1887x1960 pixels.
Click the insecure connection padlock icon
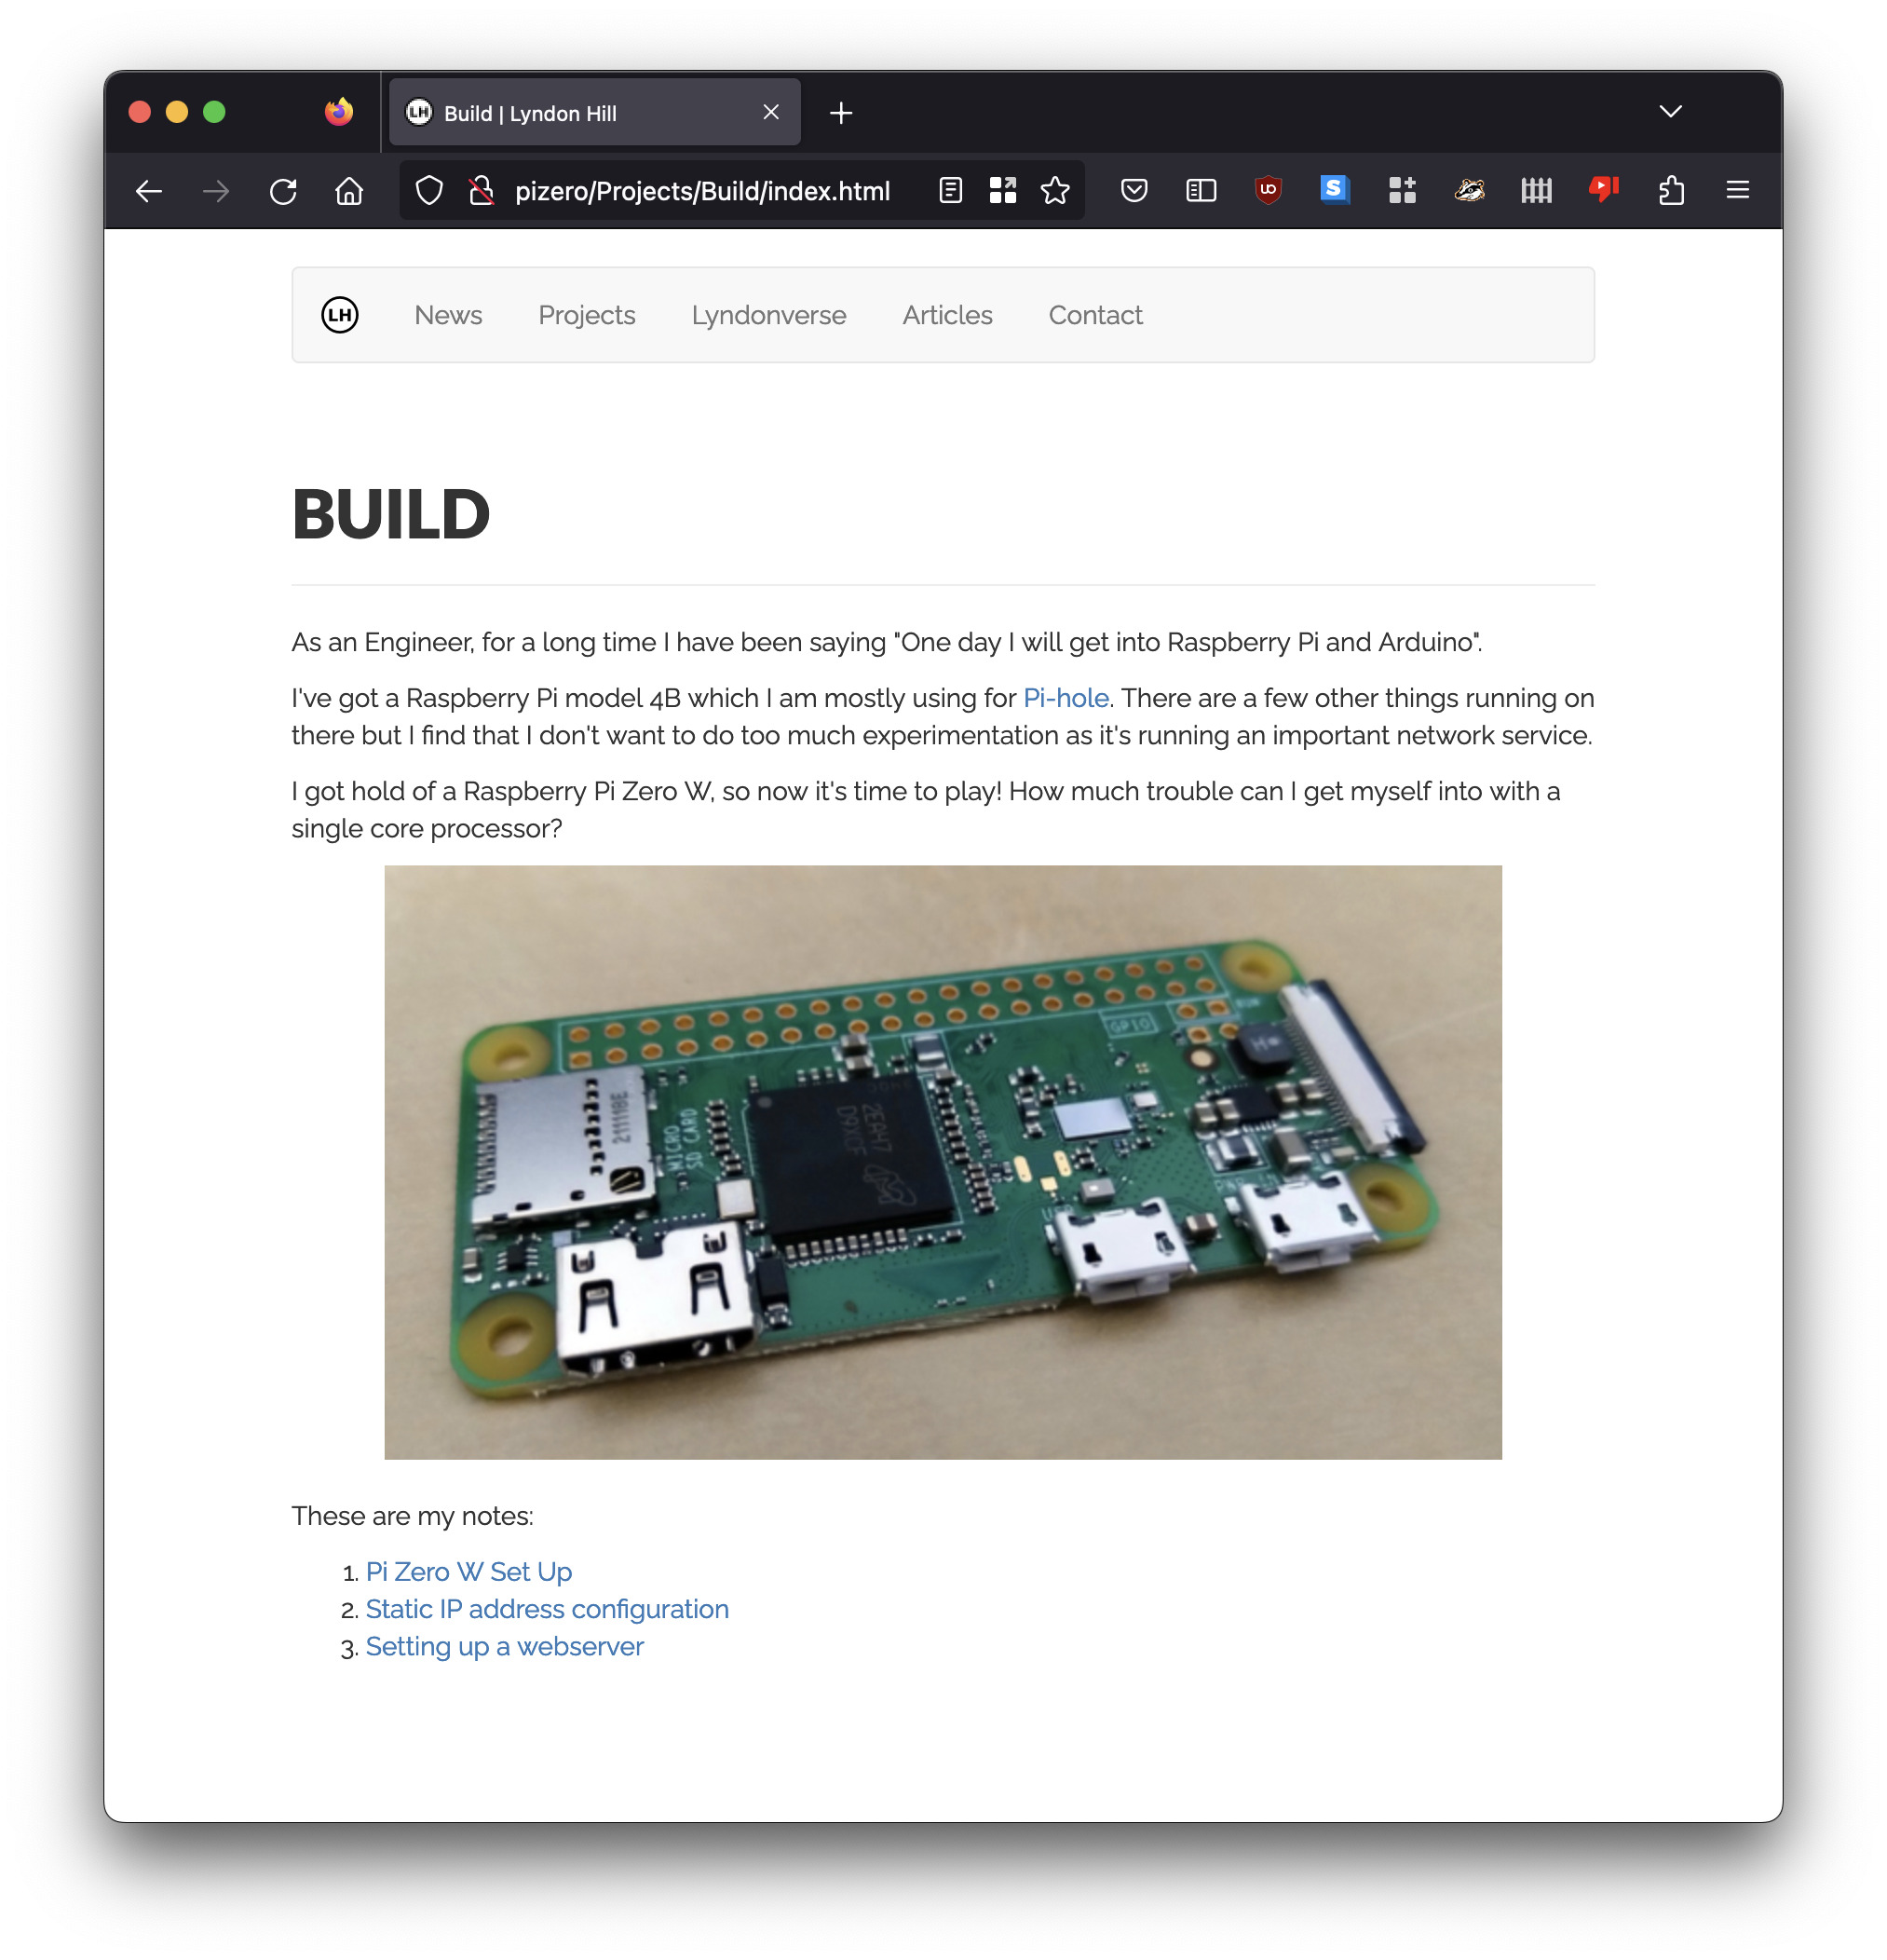pos(481,190)
